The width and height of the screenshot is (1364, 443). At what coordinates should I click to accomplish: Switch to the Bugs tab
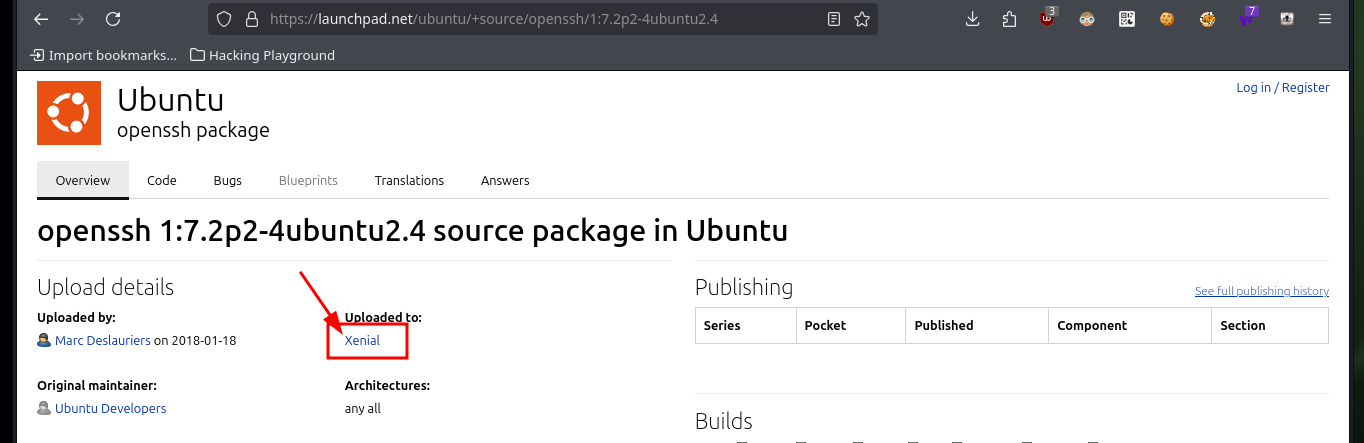pos(228,180)
